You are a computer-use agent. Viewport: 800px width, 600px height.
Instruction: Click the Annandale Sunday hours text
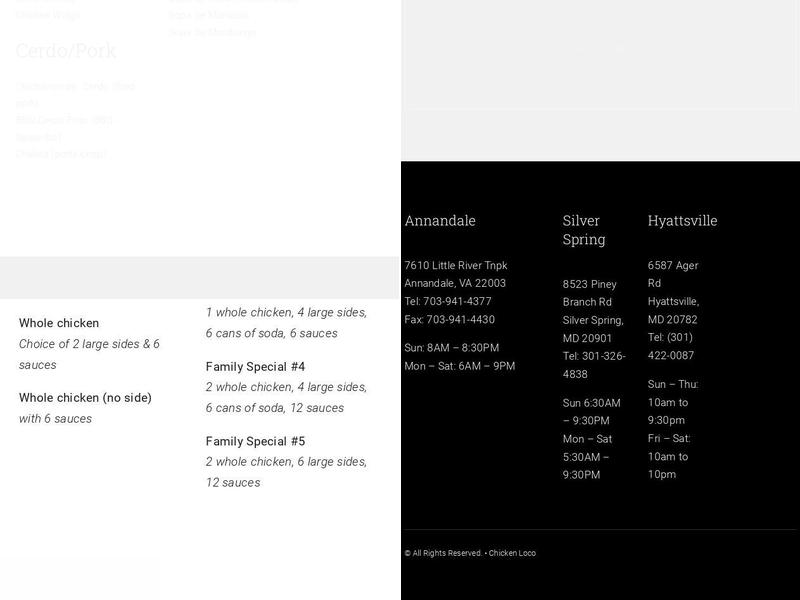click(x=451, y=348)
